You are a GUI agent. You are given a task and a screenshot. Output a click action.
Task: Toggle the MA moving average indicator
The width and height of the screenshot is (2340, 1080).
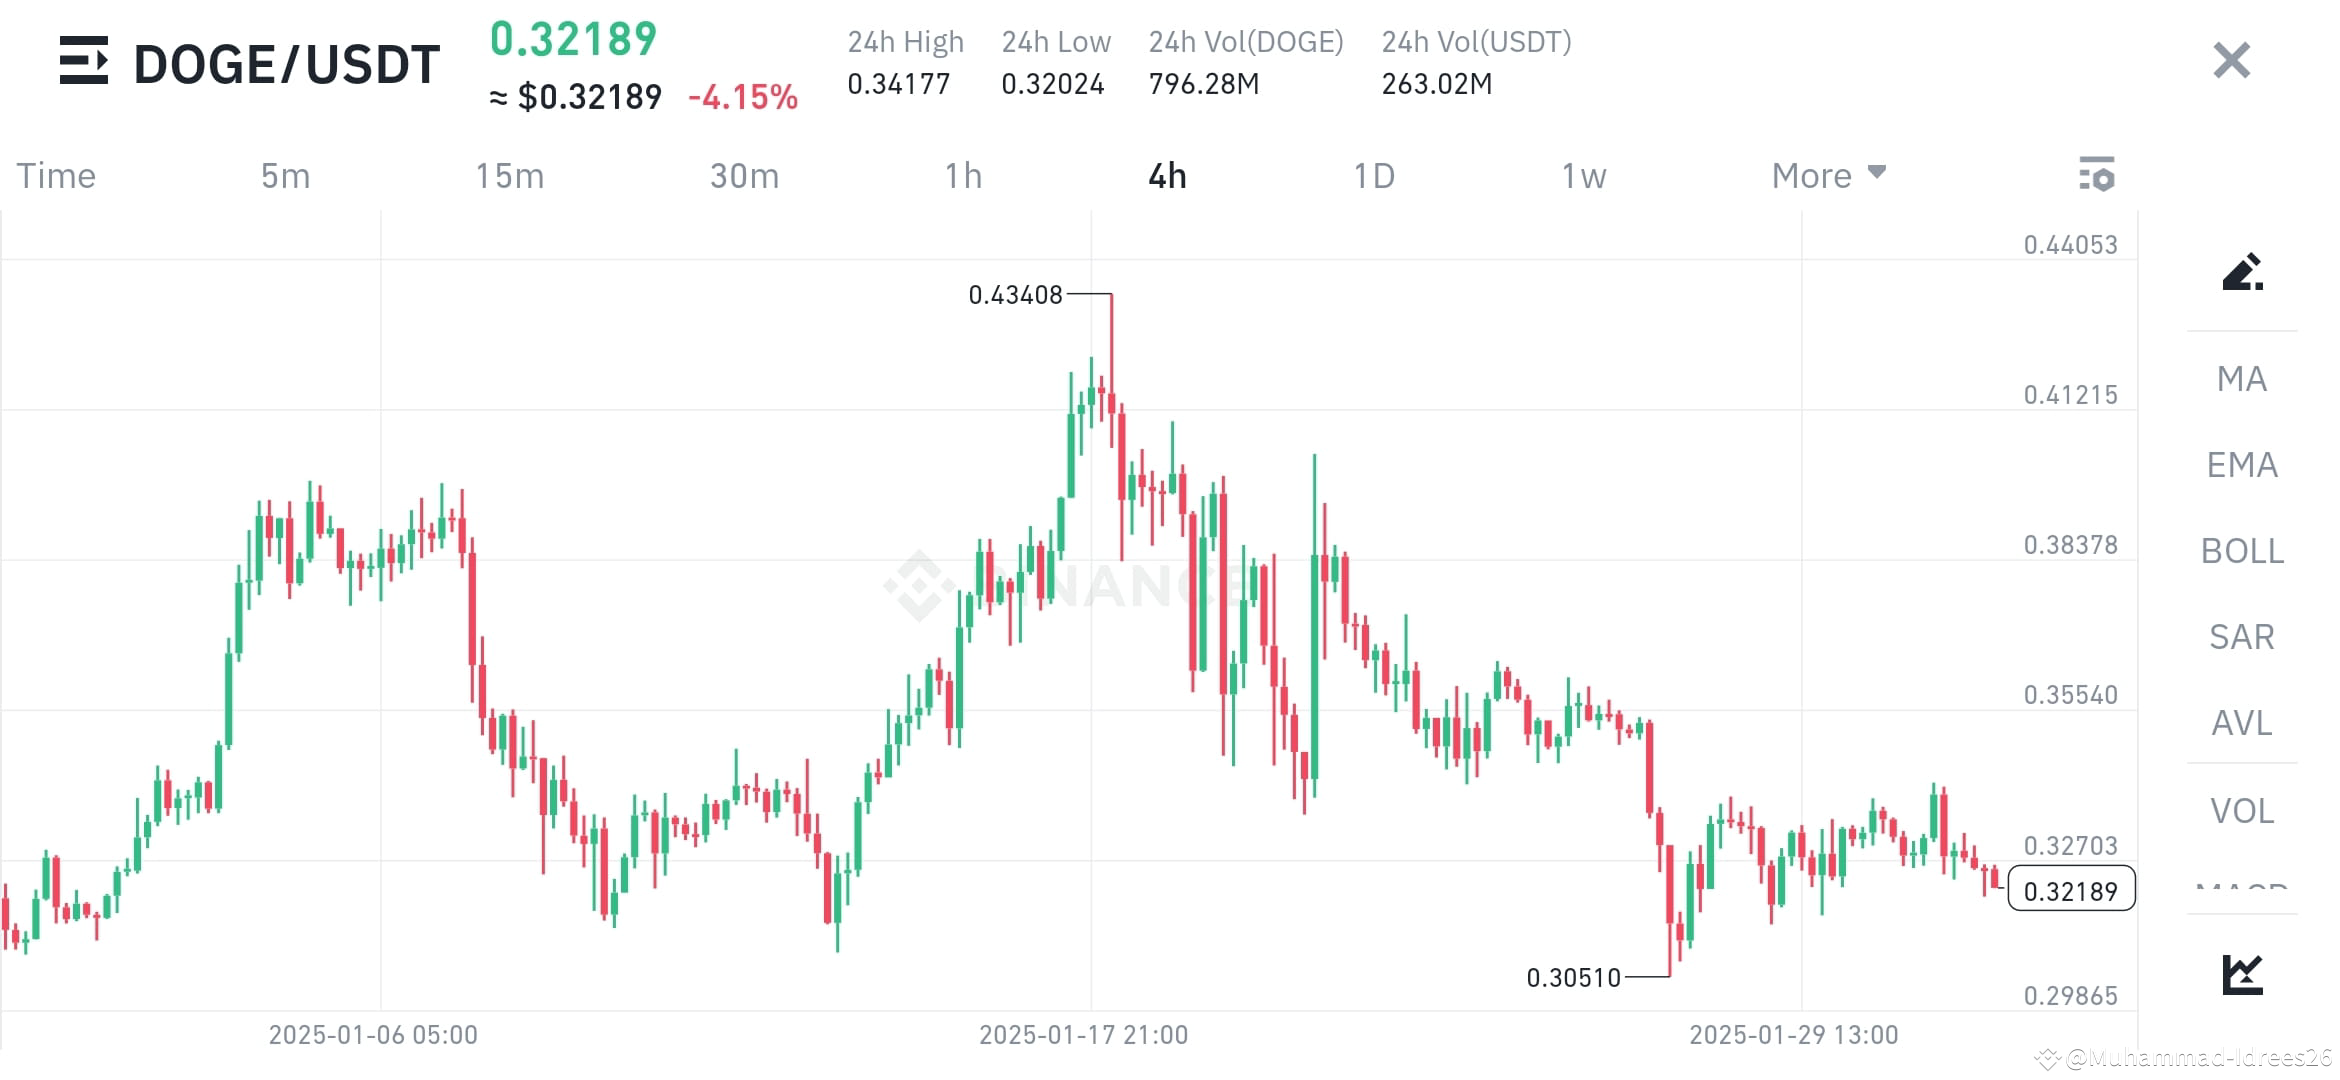pos(2241,379)
